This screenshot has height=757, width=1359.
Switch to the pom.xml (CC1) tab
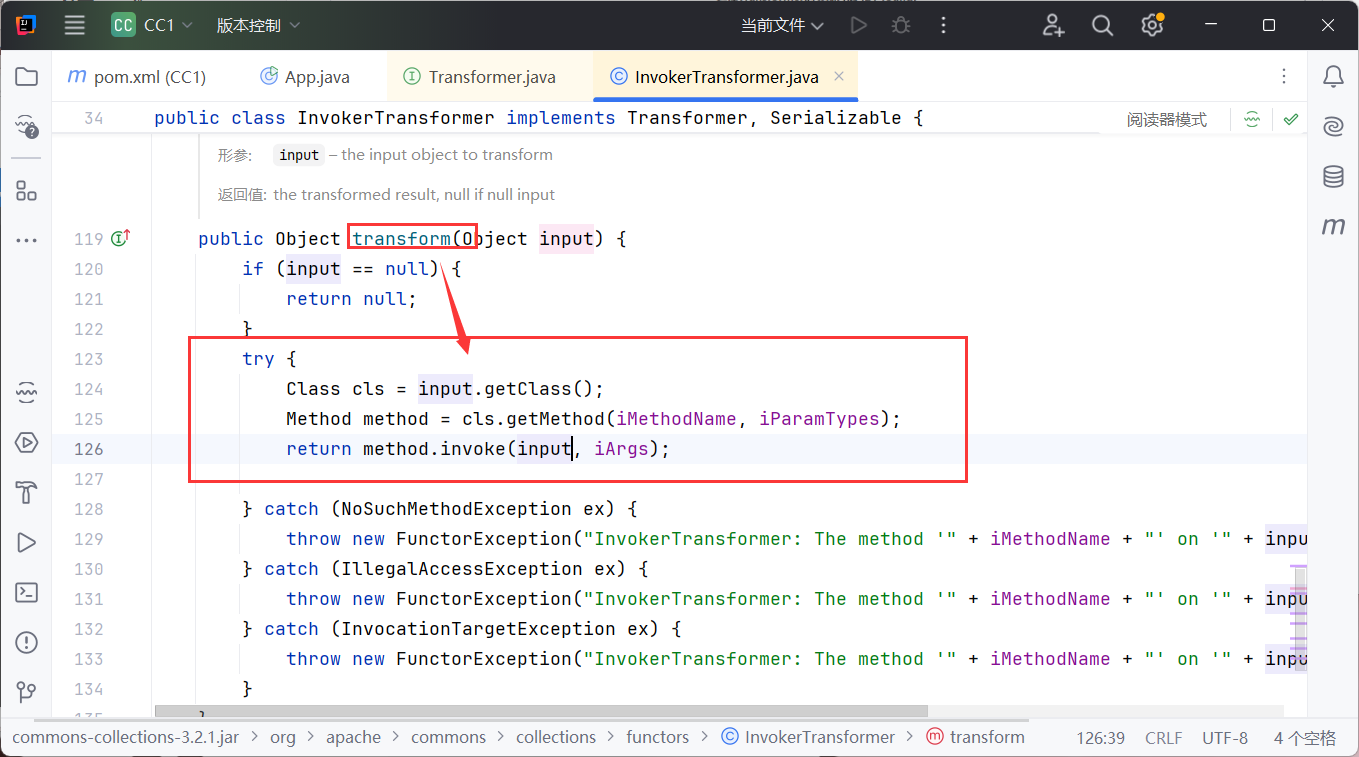[x=137, y=77]
